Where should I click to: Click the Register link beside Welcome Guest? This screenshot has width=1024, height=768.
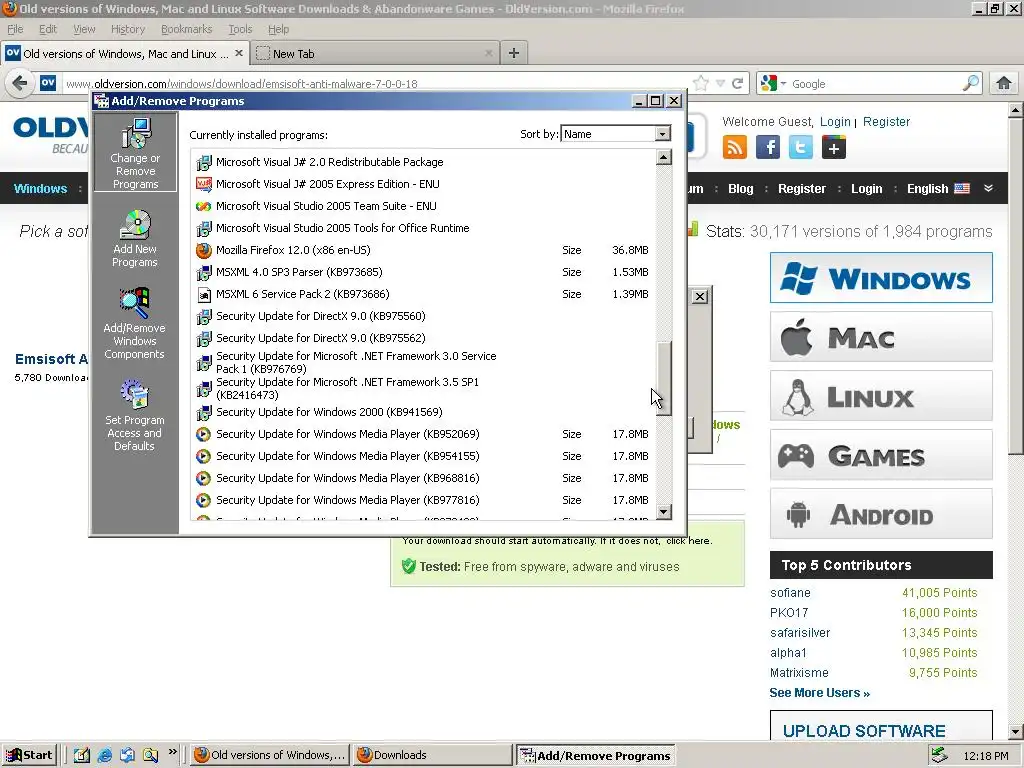(886, 121)
